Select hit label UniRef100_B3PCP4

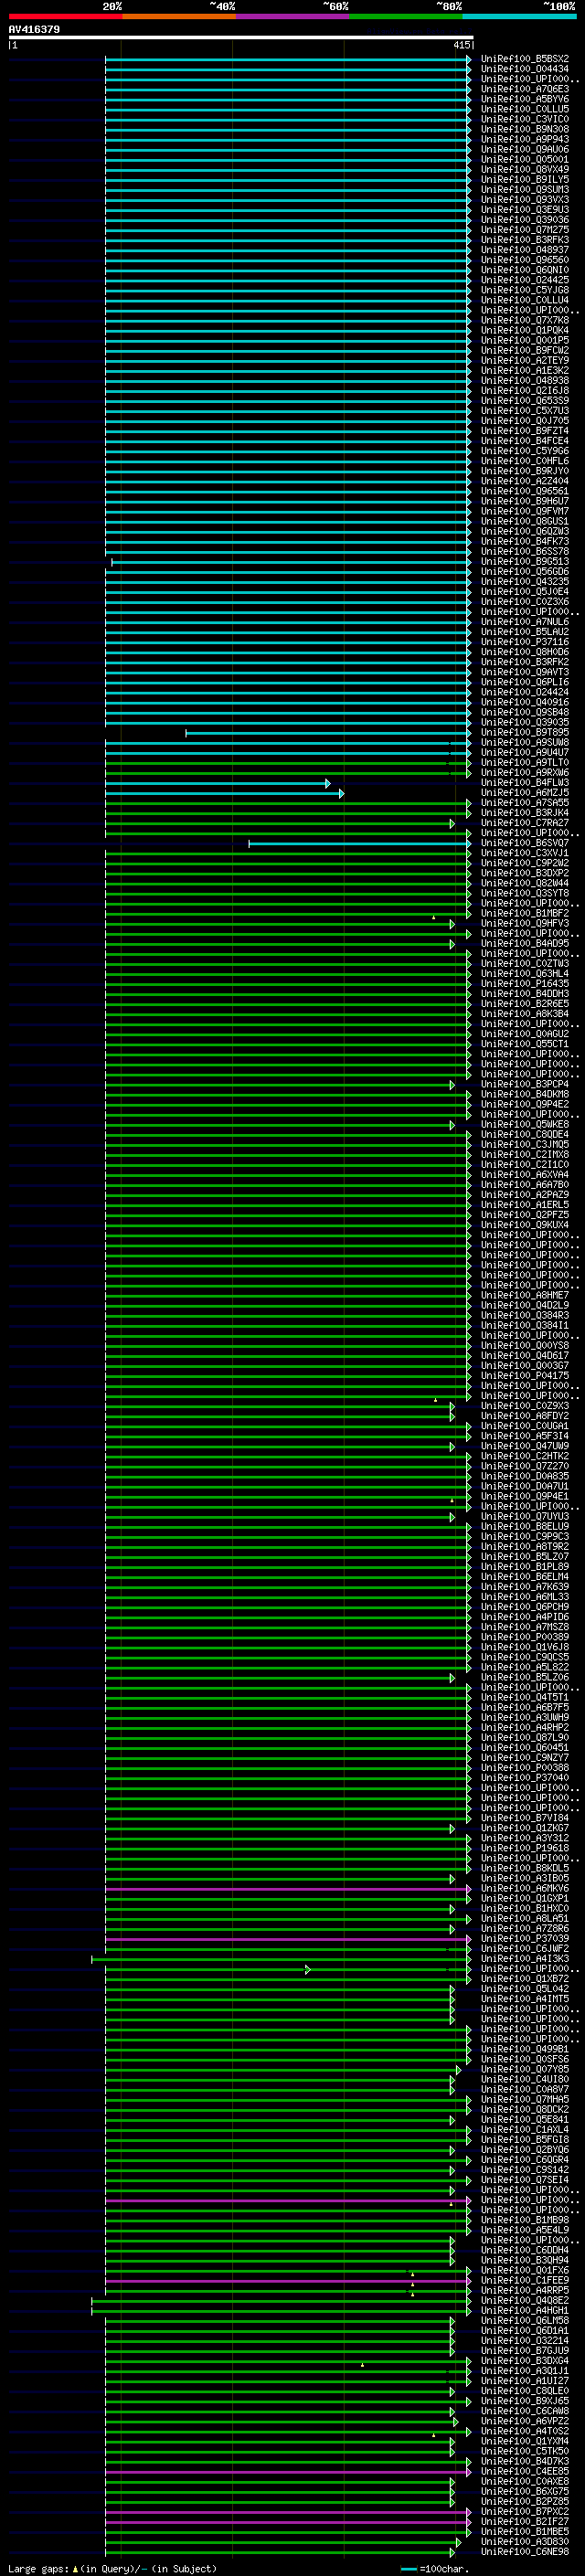point(525,1084)
